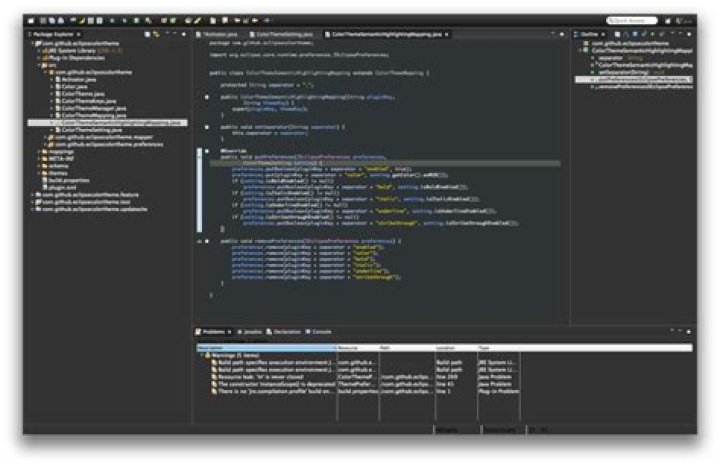The image size is (720, 466).
Task: Switch to the Java perspective button
Action: [683, 21]
